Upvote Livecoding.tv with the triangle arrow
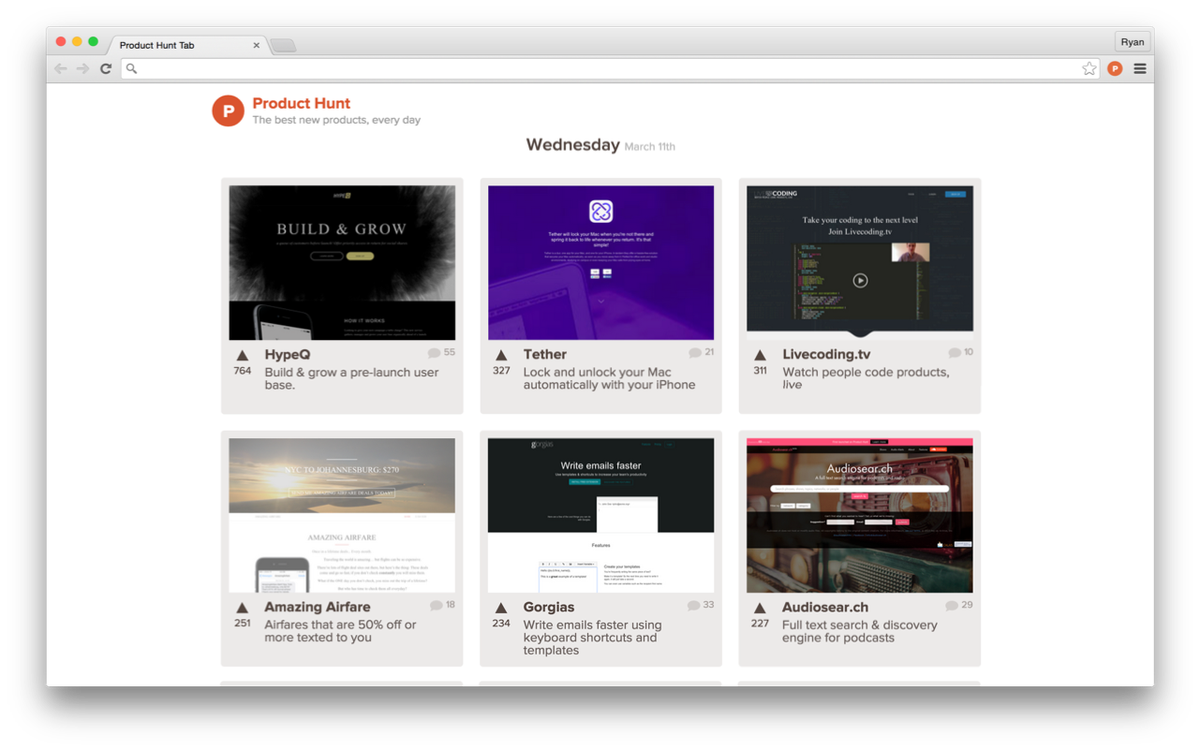 [760, 355]
